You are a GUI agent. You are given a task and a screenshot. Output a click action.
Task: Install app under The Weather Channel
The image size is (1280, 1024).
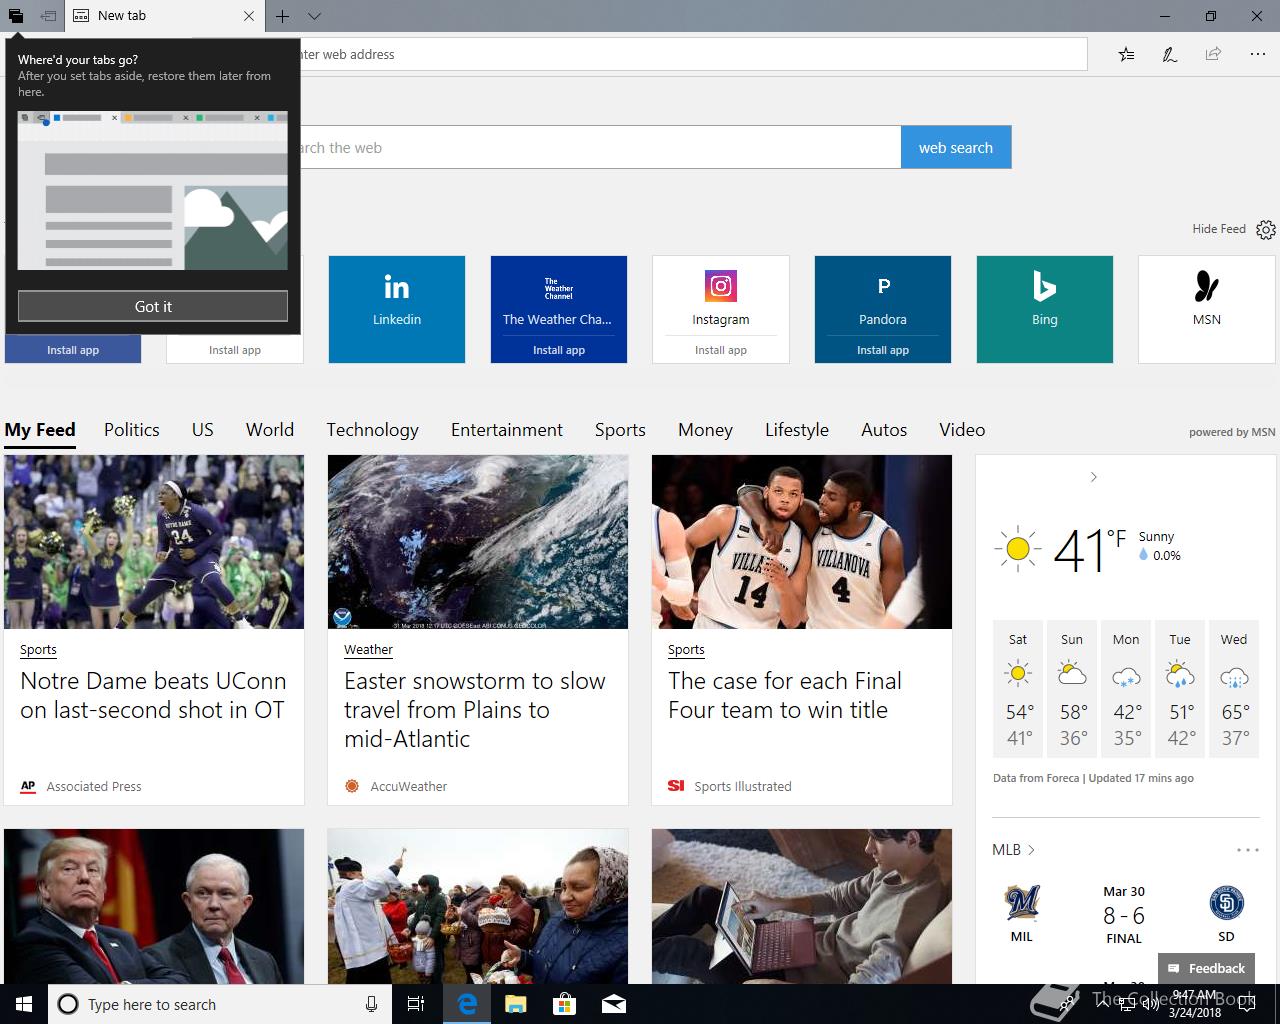(x=559, y=350)
